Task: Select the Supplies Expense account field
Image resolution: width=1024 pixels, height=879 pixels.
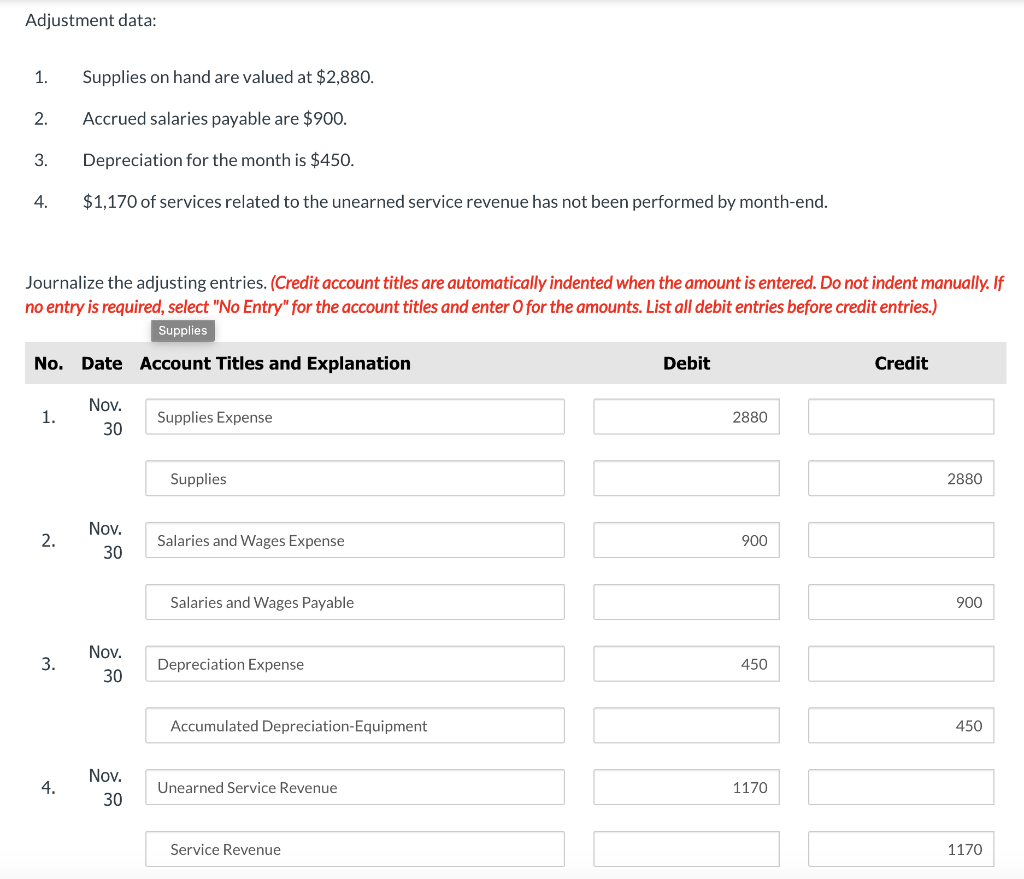Action: (354, 416)
